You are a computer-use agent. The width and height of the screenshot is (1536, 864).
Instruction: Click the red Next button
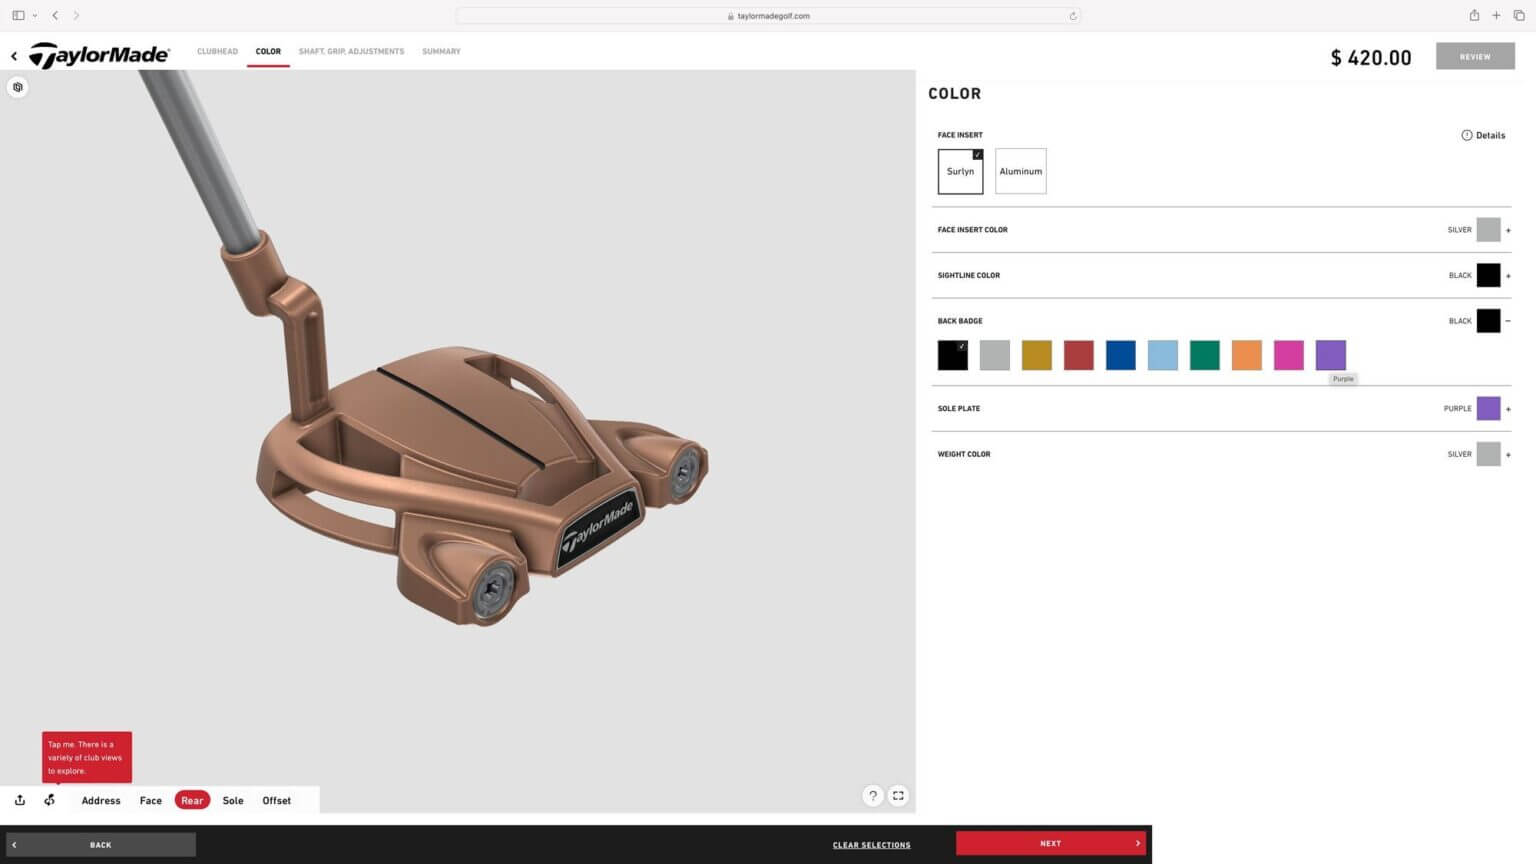[x=1050, y=843]
